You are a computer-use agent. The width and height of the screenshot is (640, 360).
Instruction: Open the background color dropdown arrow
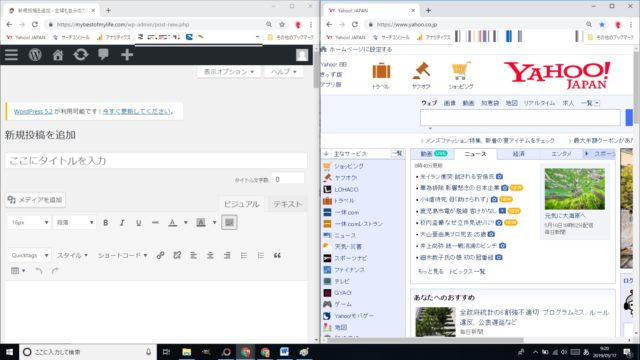coord(214,222)
